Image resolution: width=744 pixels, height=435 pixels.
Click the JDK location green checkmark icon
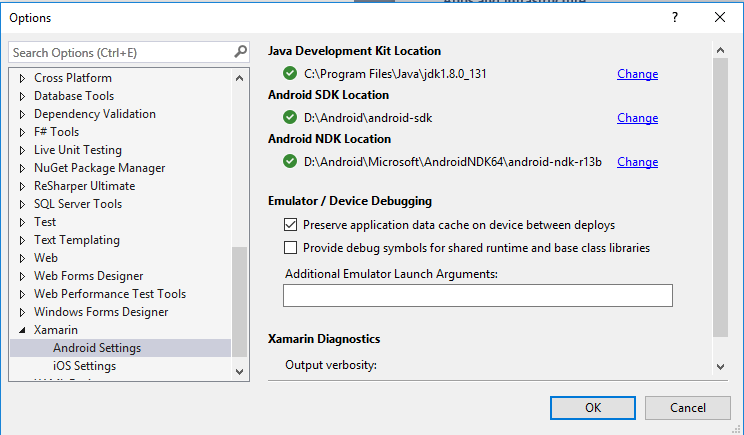coord(289,74)
